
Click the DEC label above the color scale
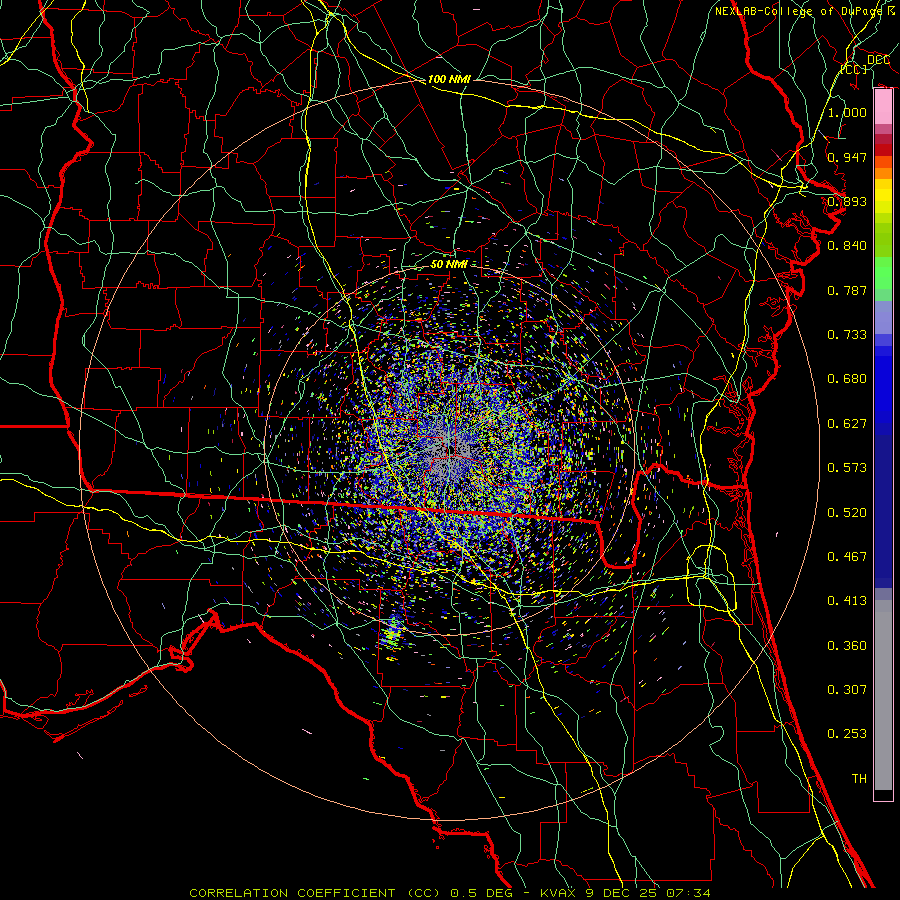[878, 60]
